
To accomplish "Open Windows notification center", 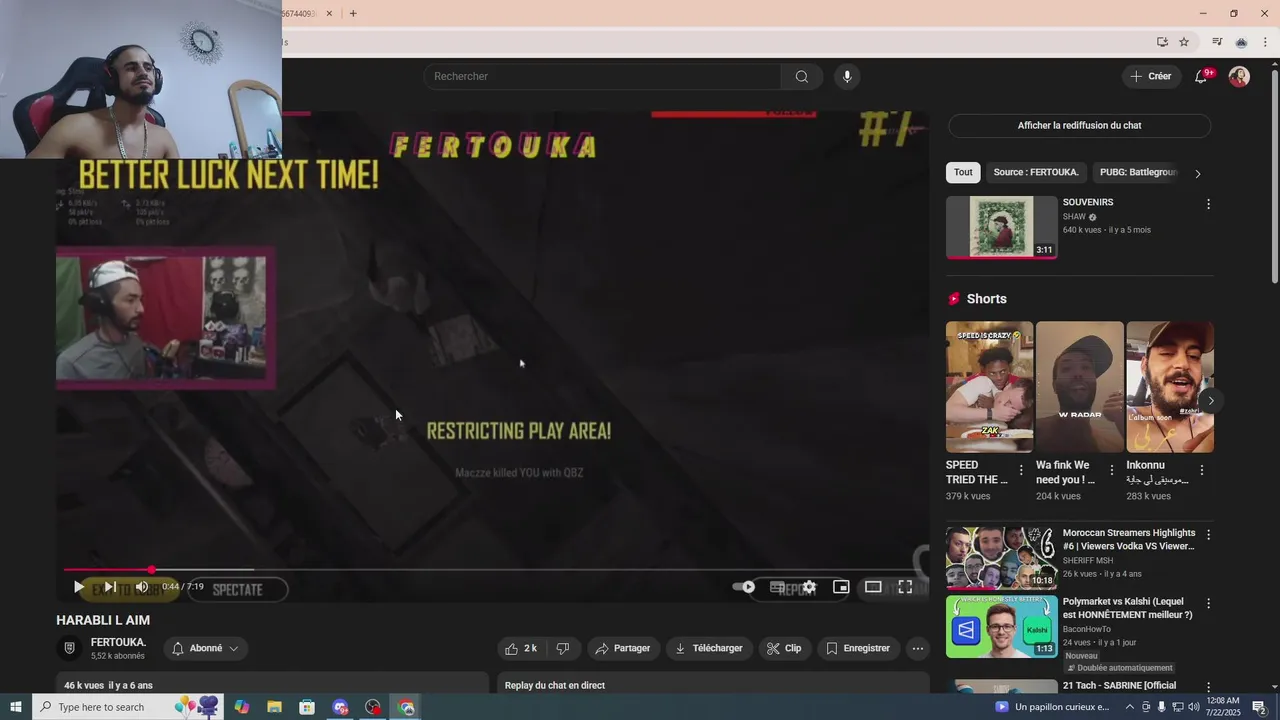I will coord(1259,707).
